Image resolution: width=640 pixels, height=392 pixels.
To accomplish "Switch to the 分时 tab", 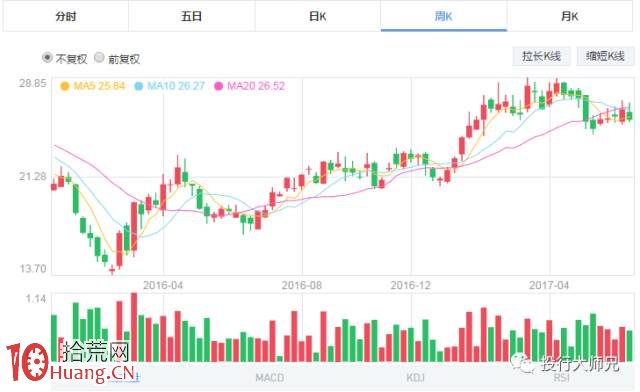I will point(66,16).
